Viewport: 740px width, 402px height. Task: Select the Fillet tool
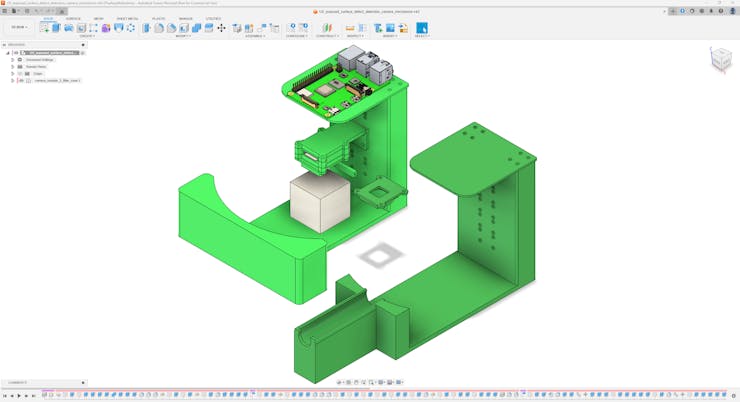point(159,28)
